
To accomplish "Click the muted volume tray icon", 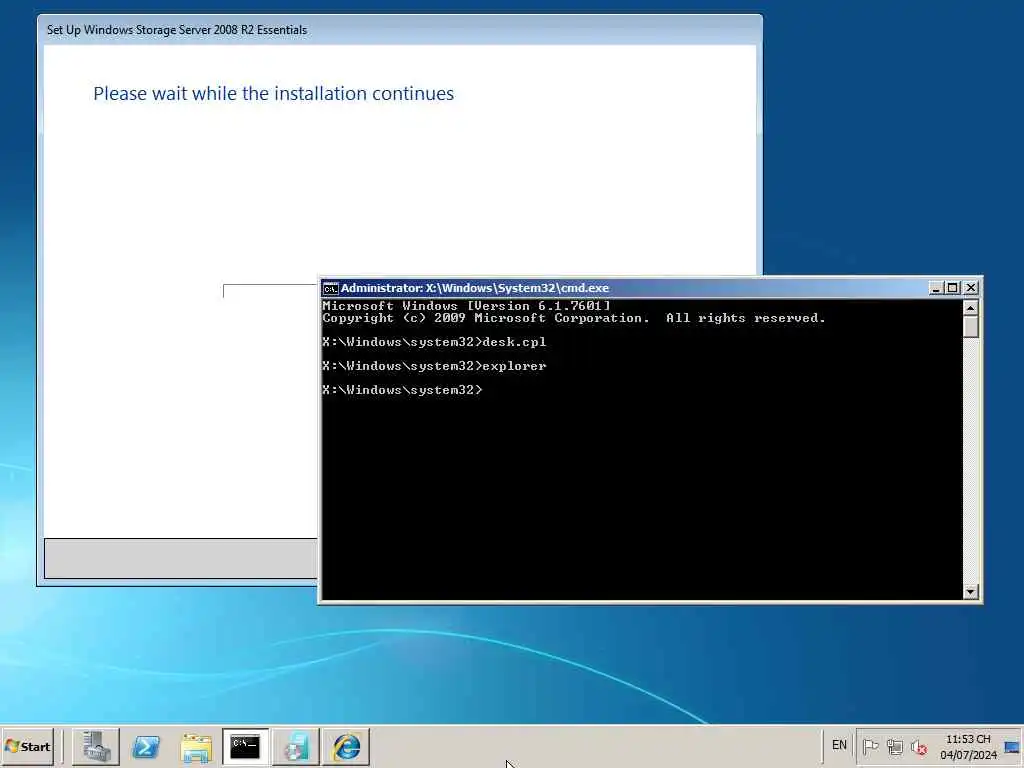I will (x=919, y=746).
